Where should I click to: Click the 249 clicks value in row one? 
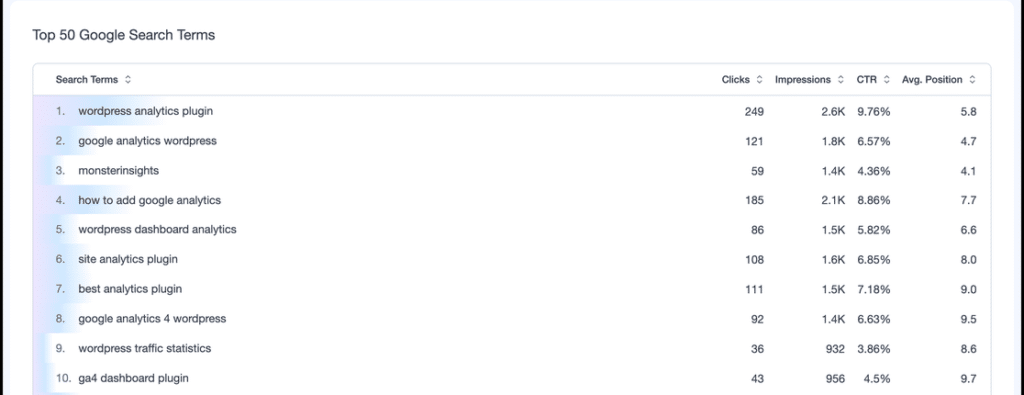[754, 112]
